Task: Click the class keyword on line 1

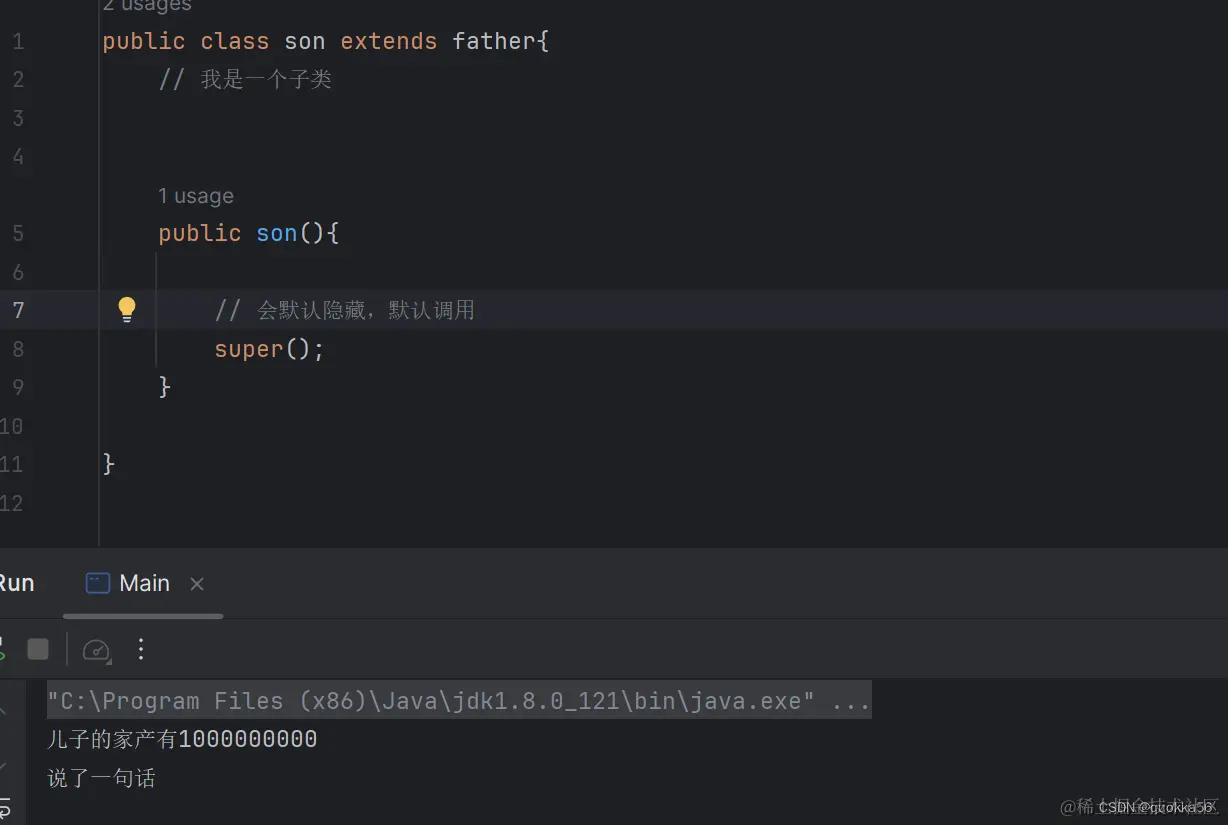Action: [x=235, y=41]
